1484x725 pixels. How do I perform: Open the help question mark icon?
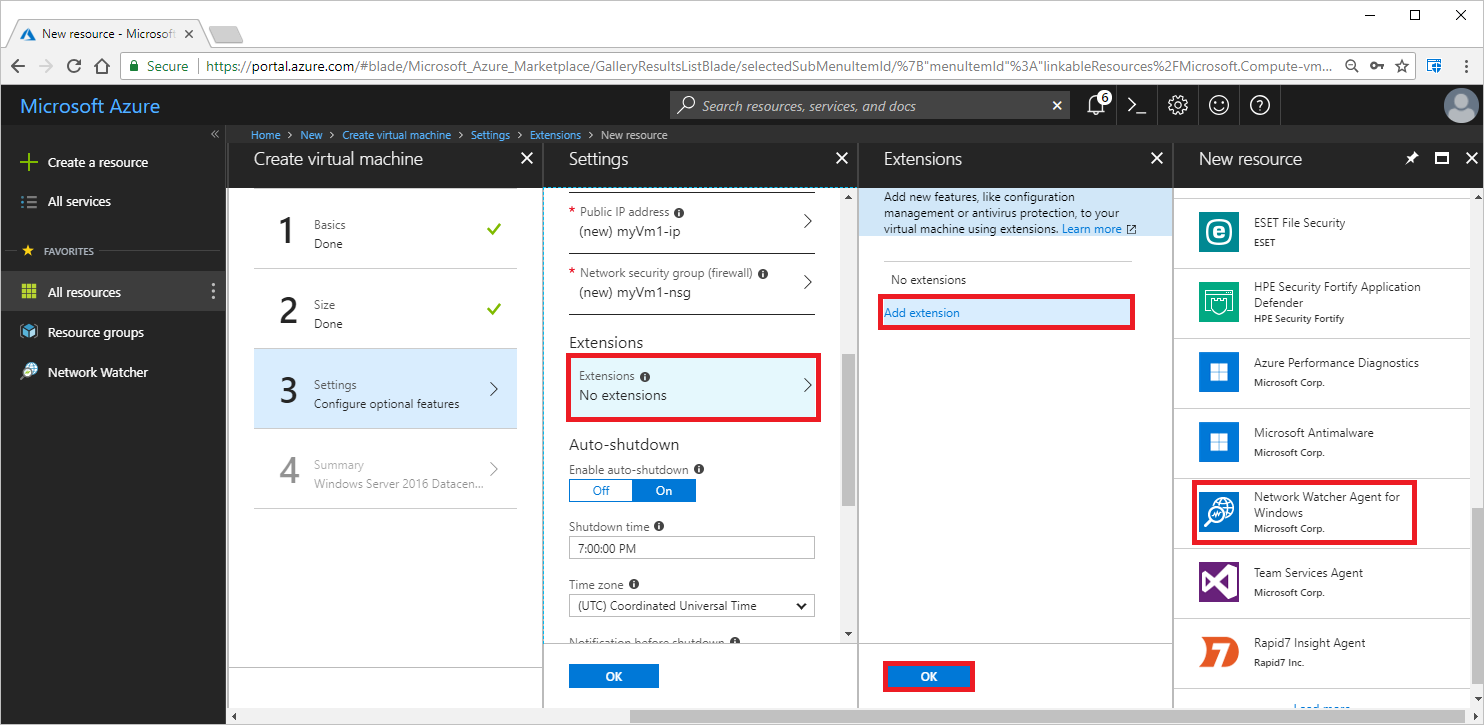point(1260,105)
